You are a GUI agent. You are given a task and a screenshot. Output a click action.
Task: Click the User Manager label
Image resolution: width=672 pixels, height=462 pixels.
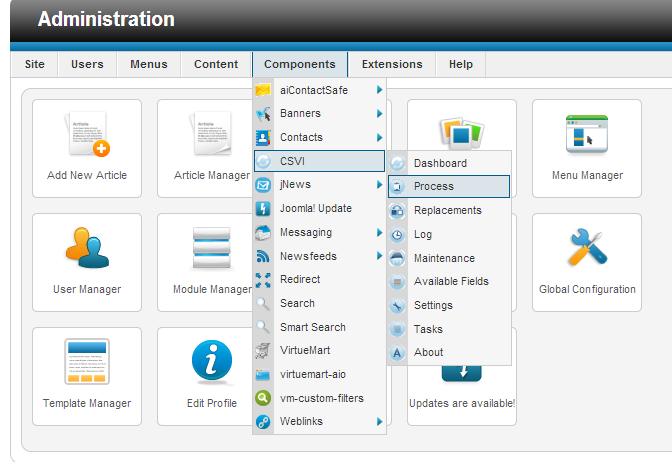click(x=87, y=289)
